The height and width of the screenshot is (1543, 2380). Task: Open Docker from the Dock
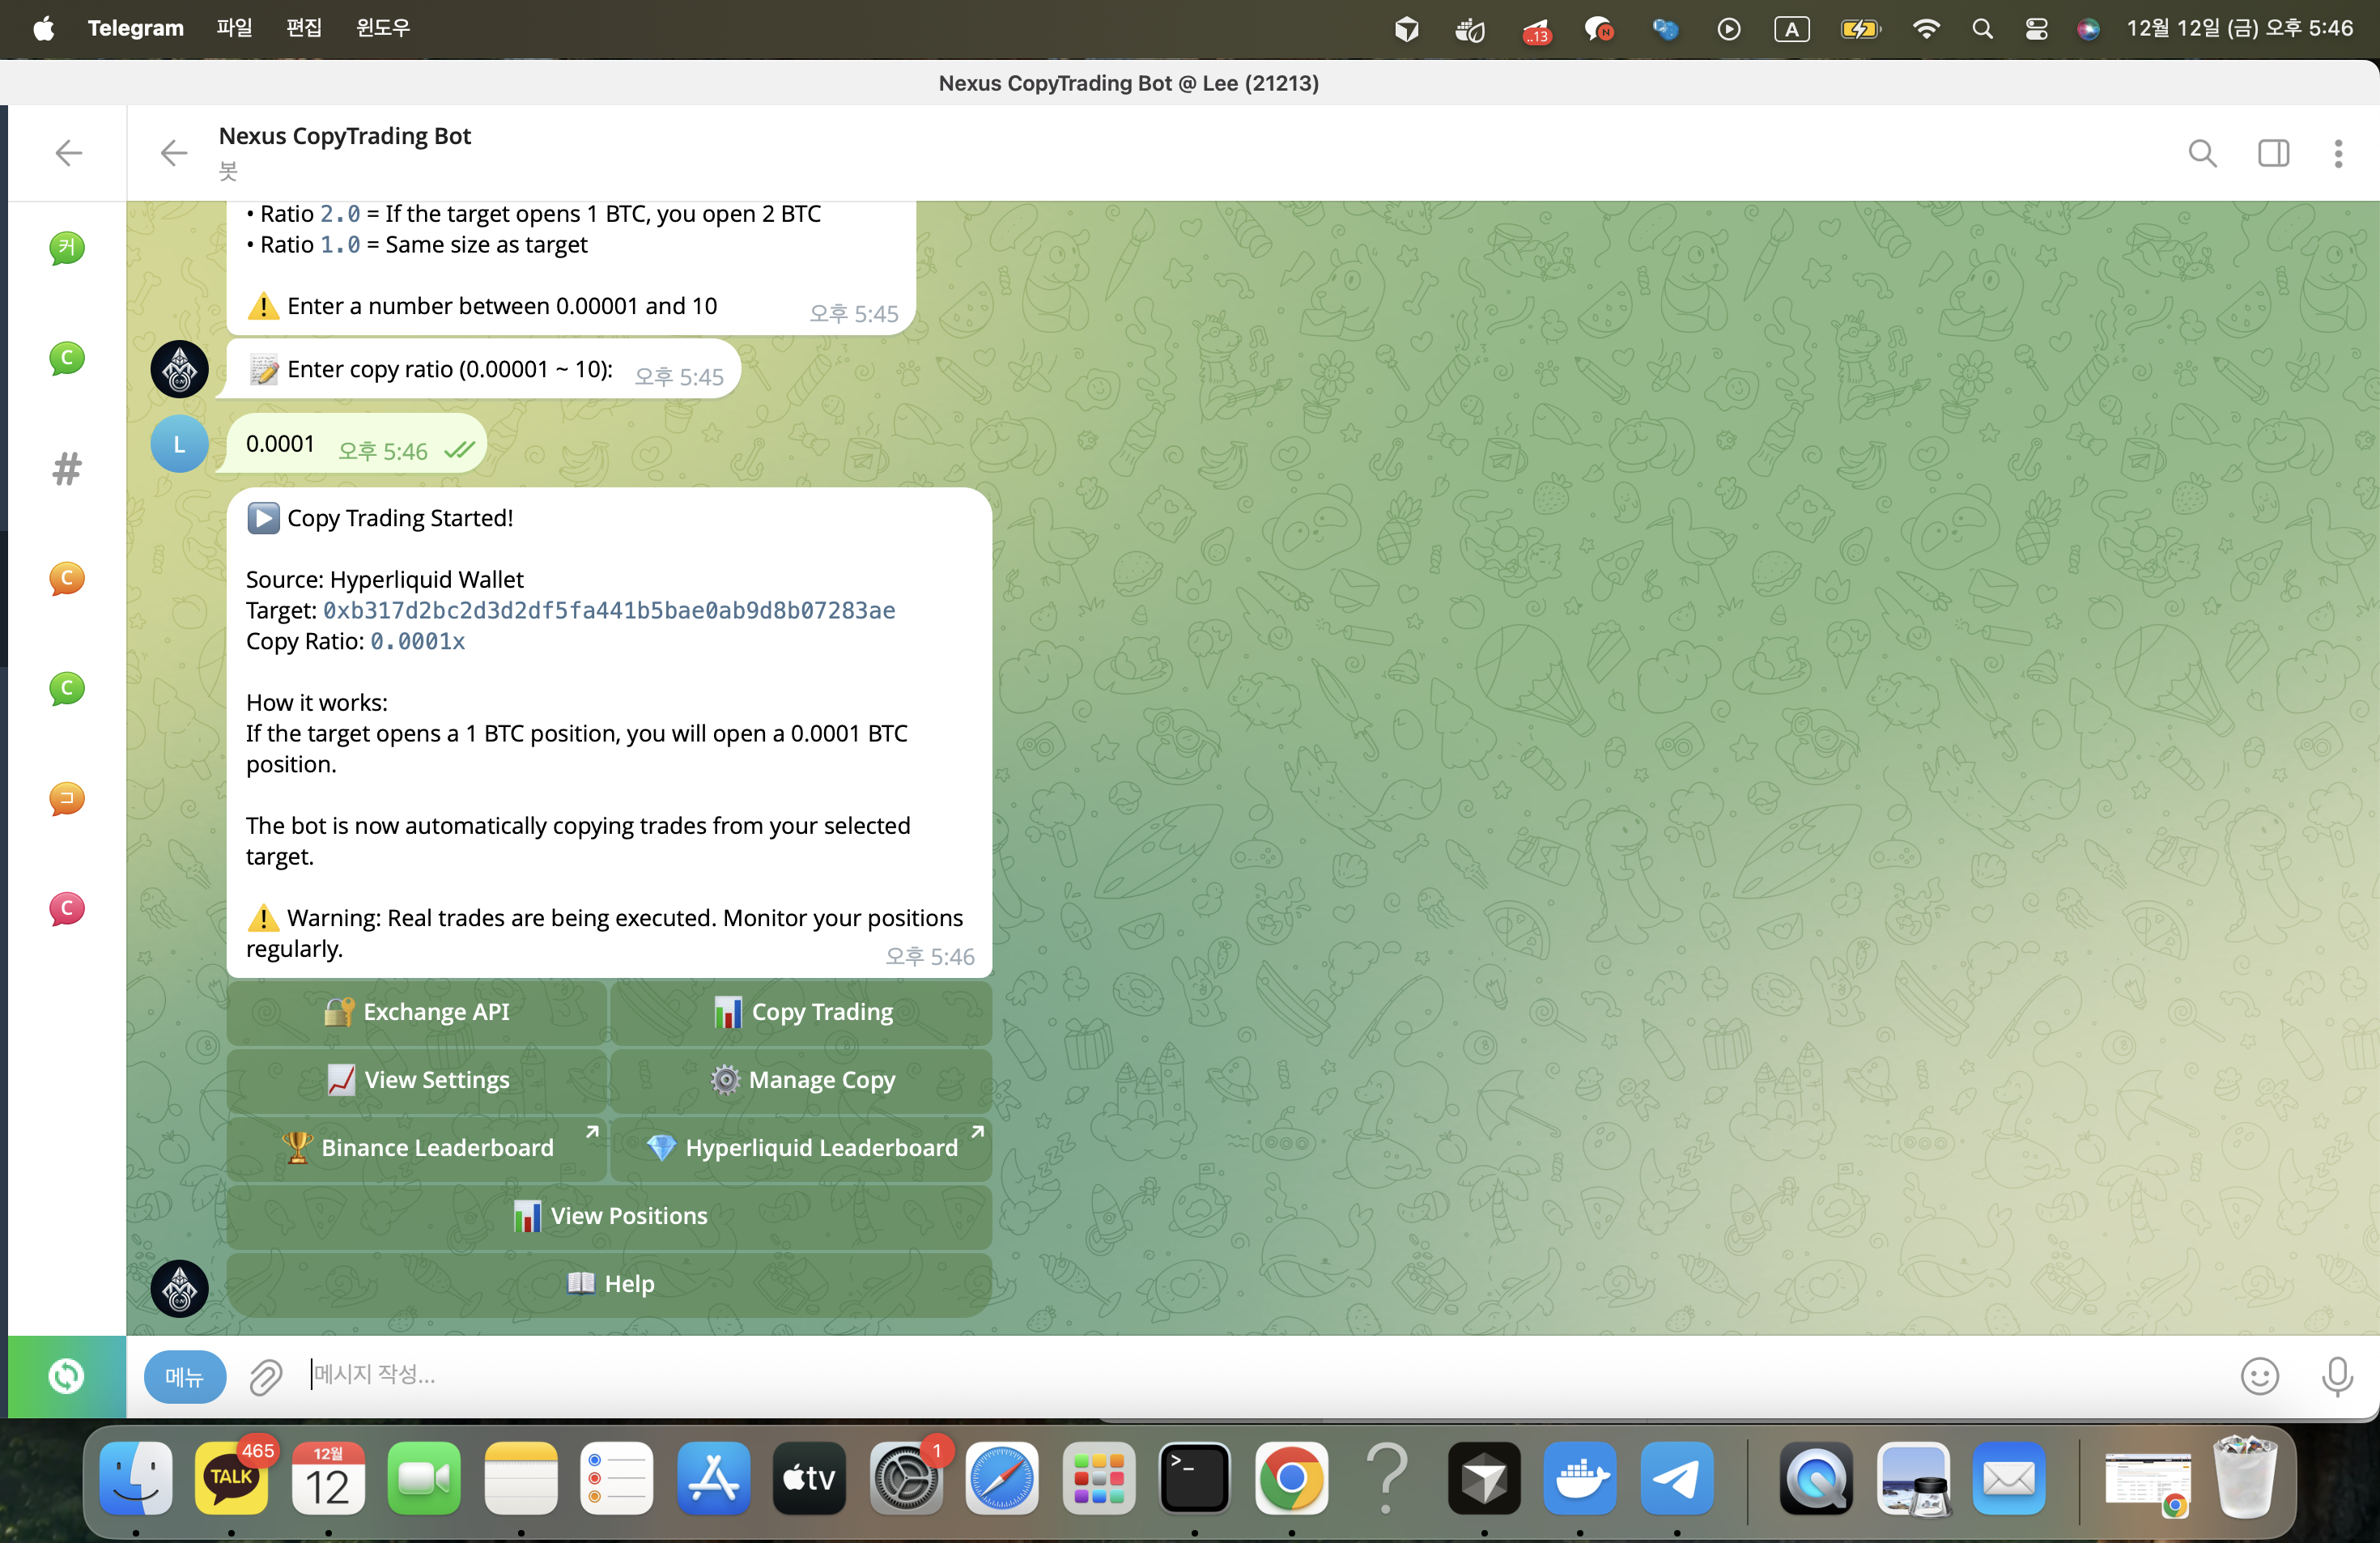pyautogui.click(x=1579, y=1478)
